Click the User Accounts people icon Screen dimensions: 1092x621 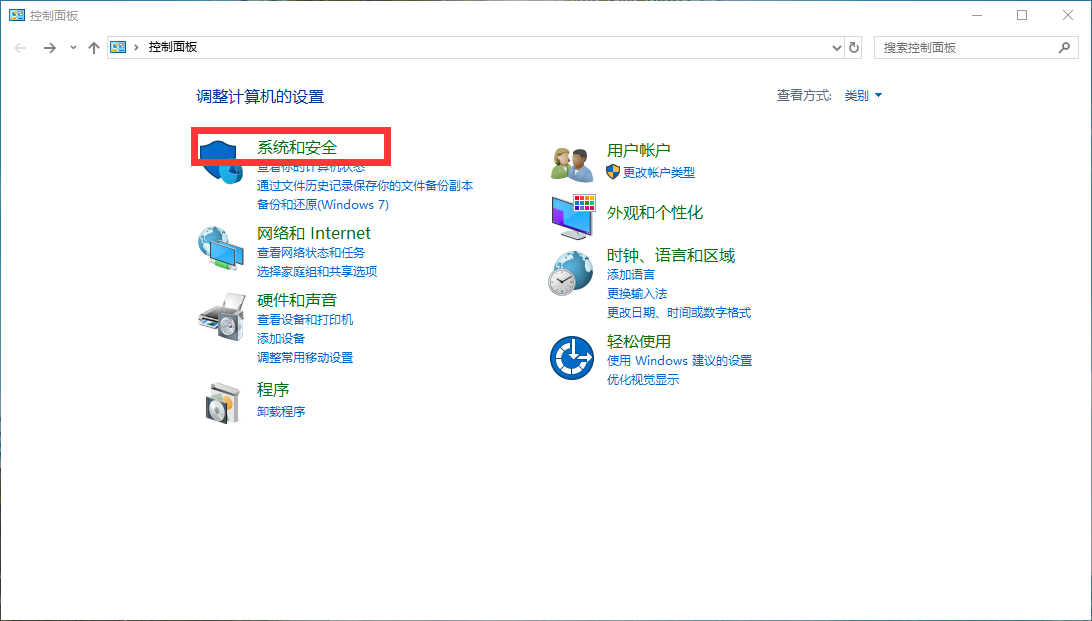click(573, 163)
